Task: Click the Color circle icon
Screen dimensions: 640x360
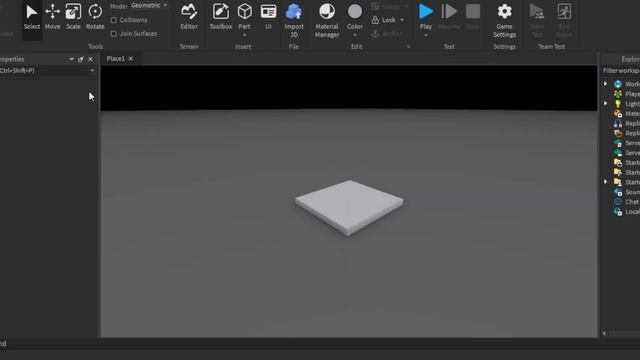Action: 355,12
